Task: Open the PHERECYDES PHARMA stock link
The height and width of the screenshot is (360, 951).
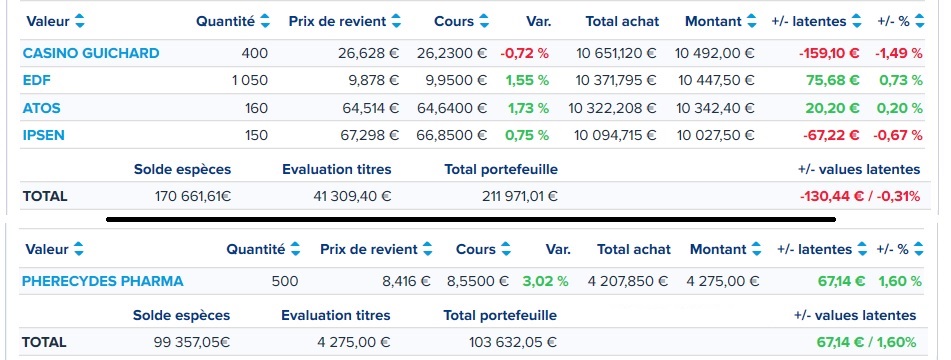Action: [102, 281]
